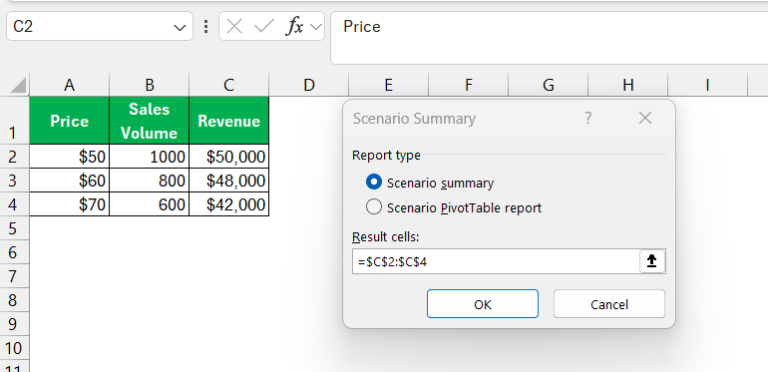Click the Cancel button in dialog

(x=609, y=304)
